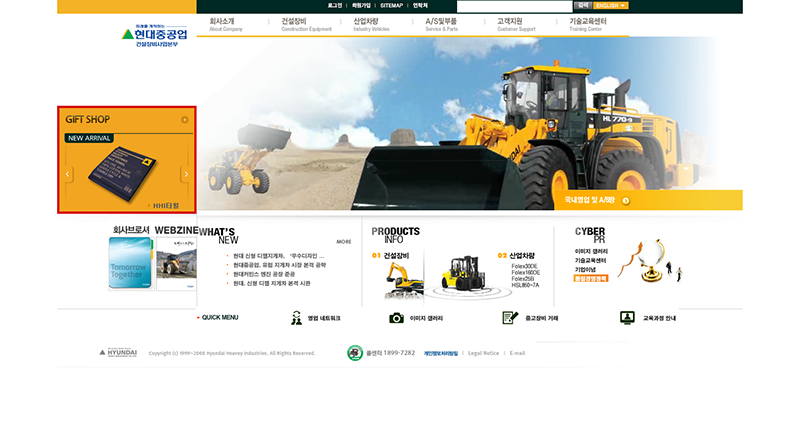Show next Gift Shop item arrow

(186, 174)
